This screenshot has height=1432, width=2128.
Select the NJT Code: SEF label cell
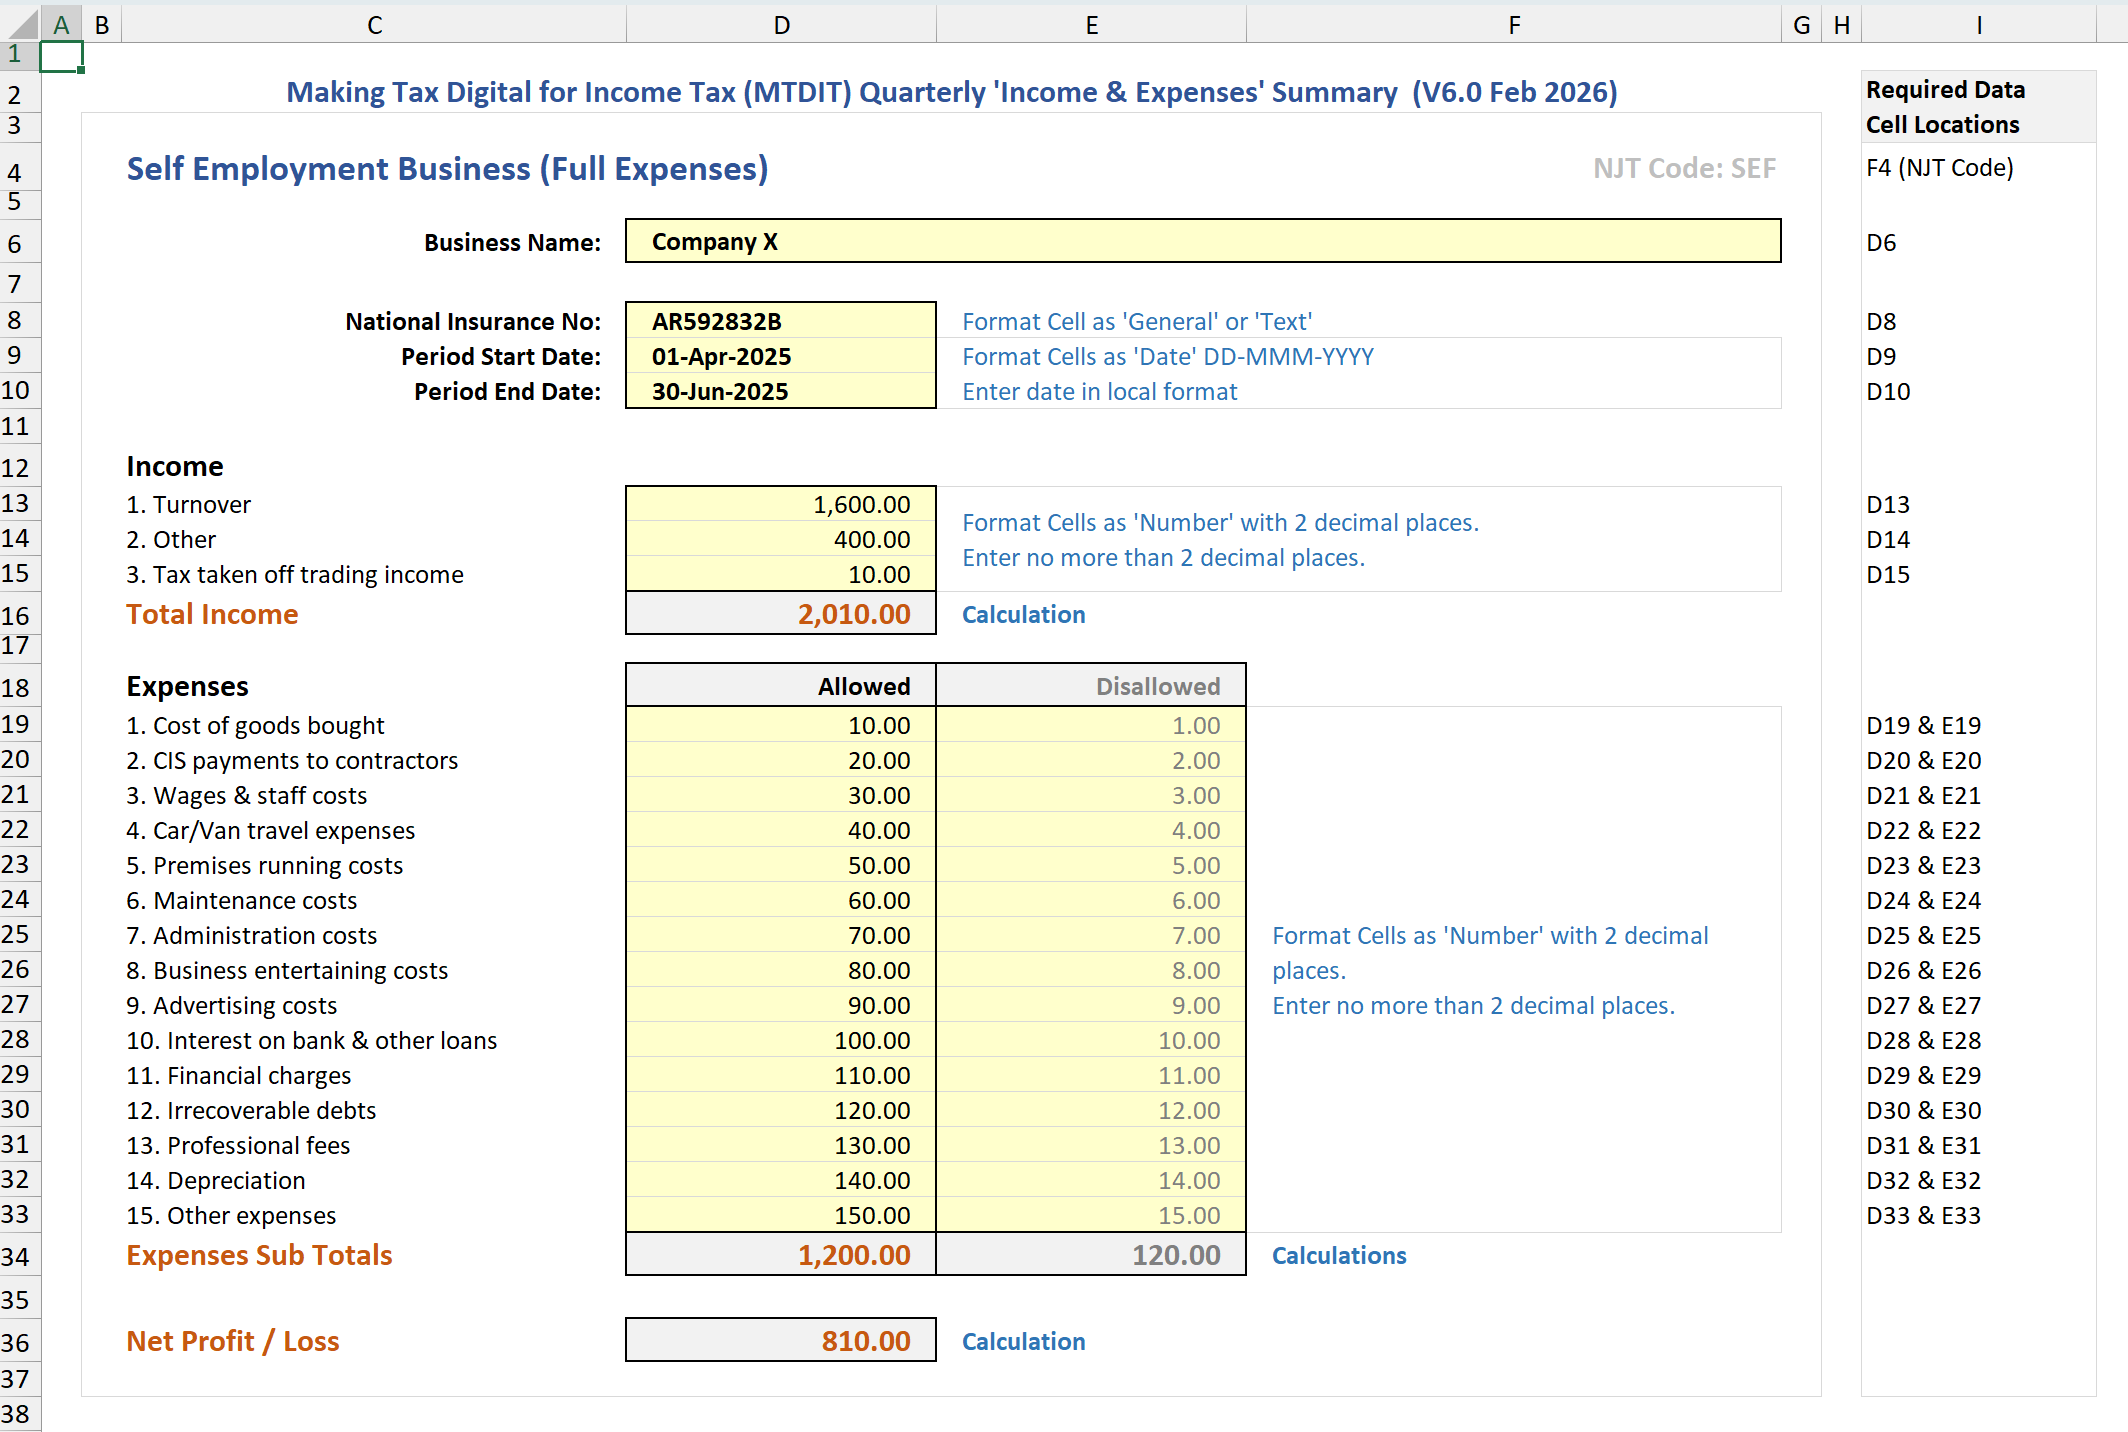pos(1684,168)
